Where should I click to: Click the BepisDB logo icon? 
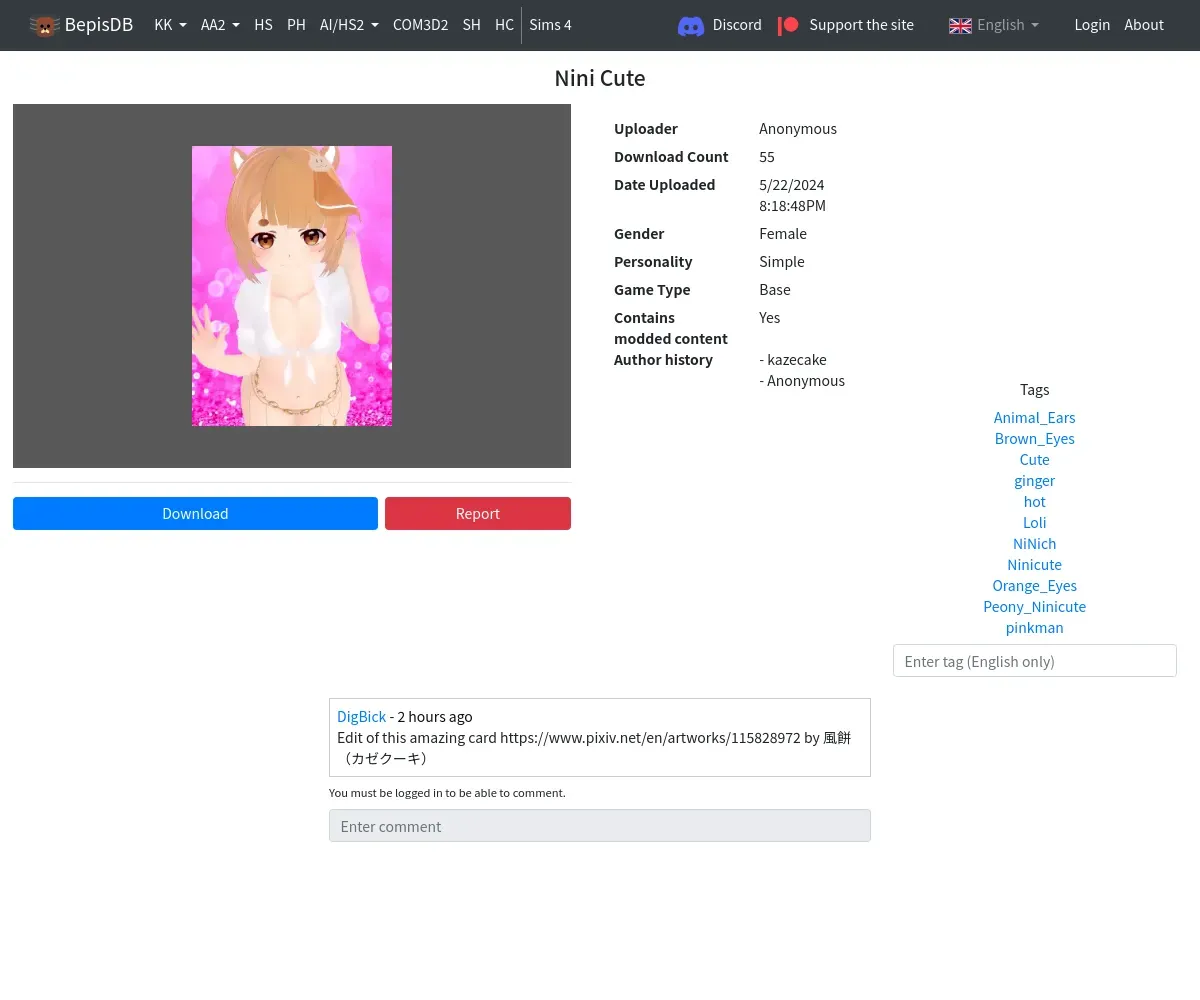[x=44, y=25]
